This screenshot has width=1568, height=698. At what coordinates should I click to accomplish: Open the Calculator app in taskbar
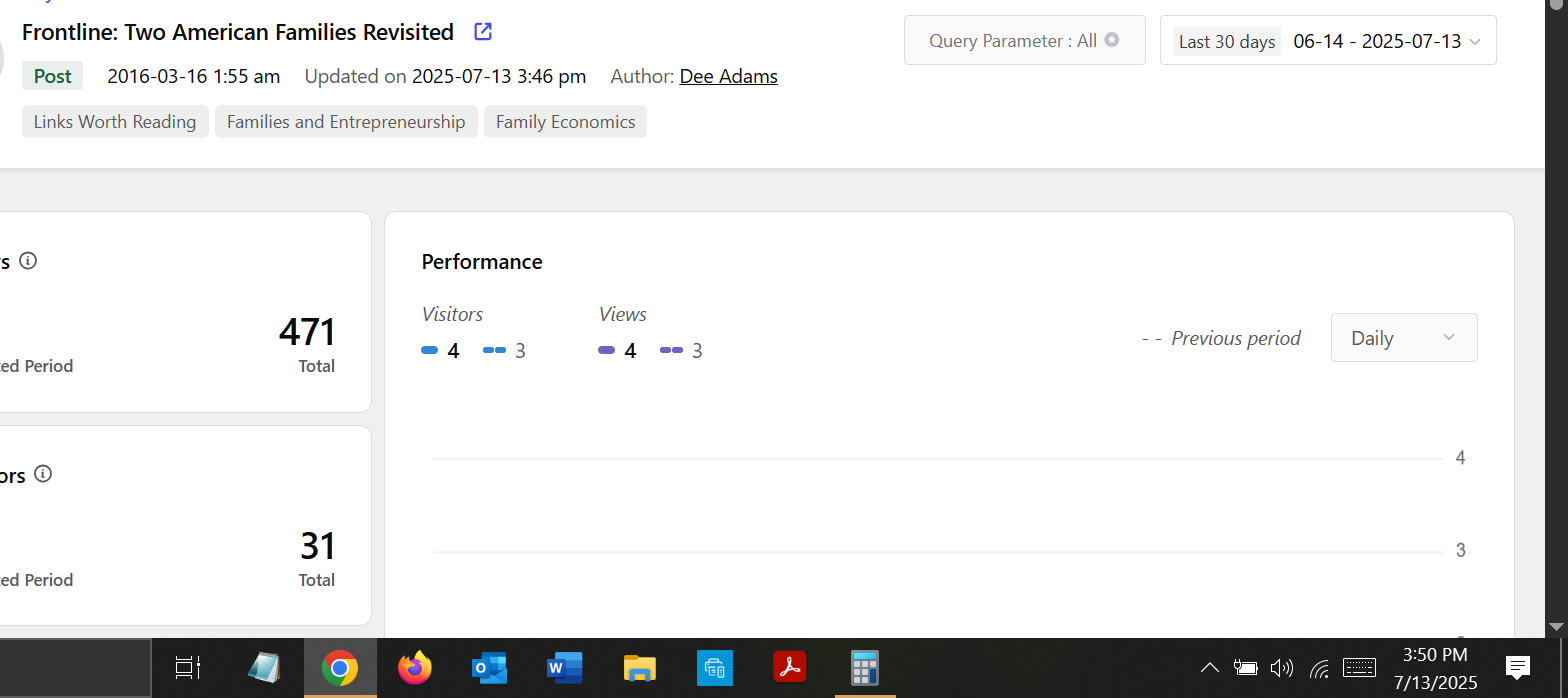864,668
